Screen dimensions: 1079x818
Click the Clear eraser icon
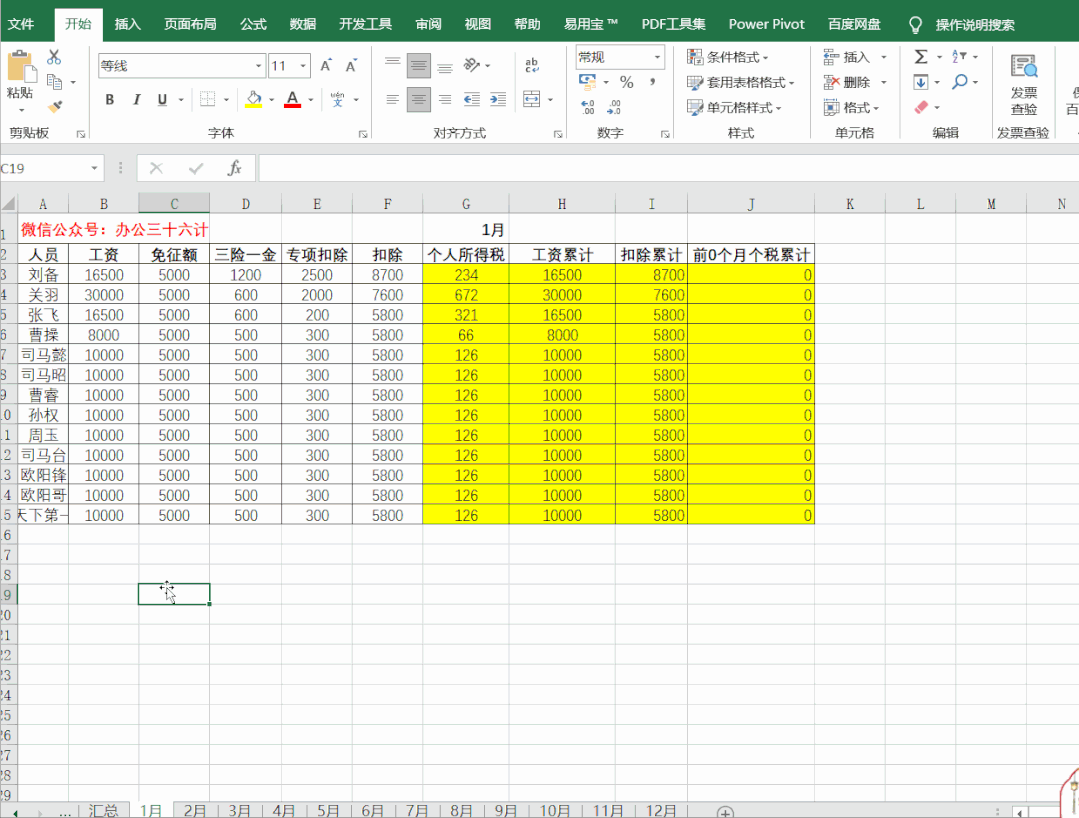click(921, 107)
